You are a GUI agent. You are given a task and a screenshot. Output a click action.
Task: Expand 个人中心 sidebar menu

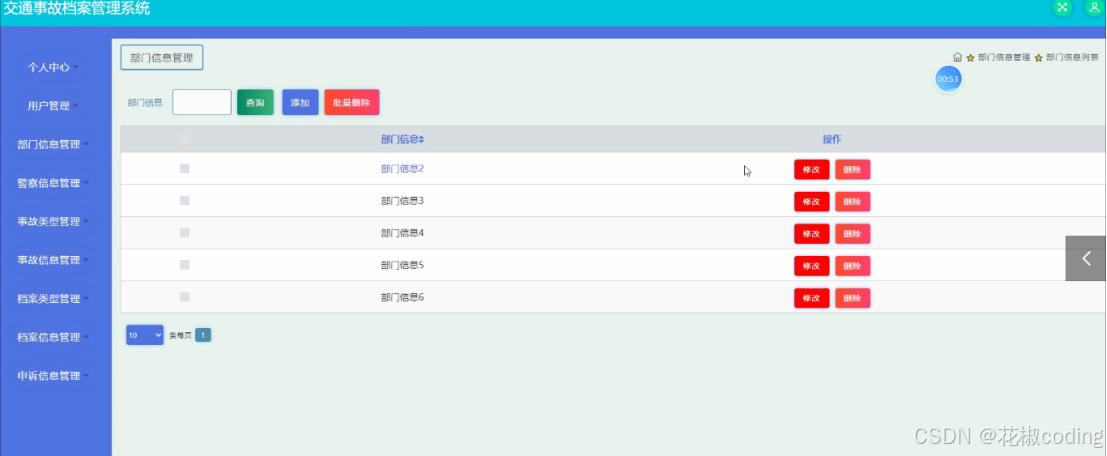[53, 67]
